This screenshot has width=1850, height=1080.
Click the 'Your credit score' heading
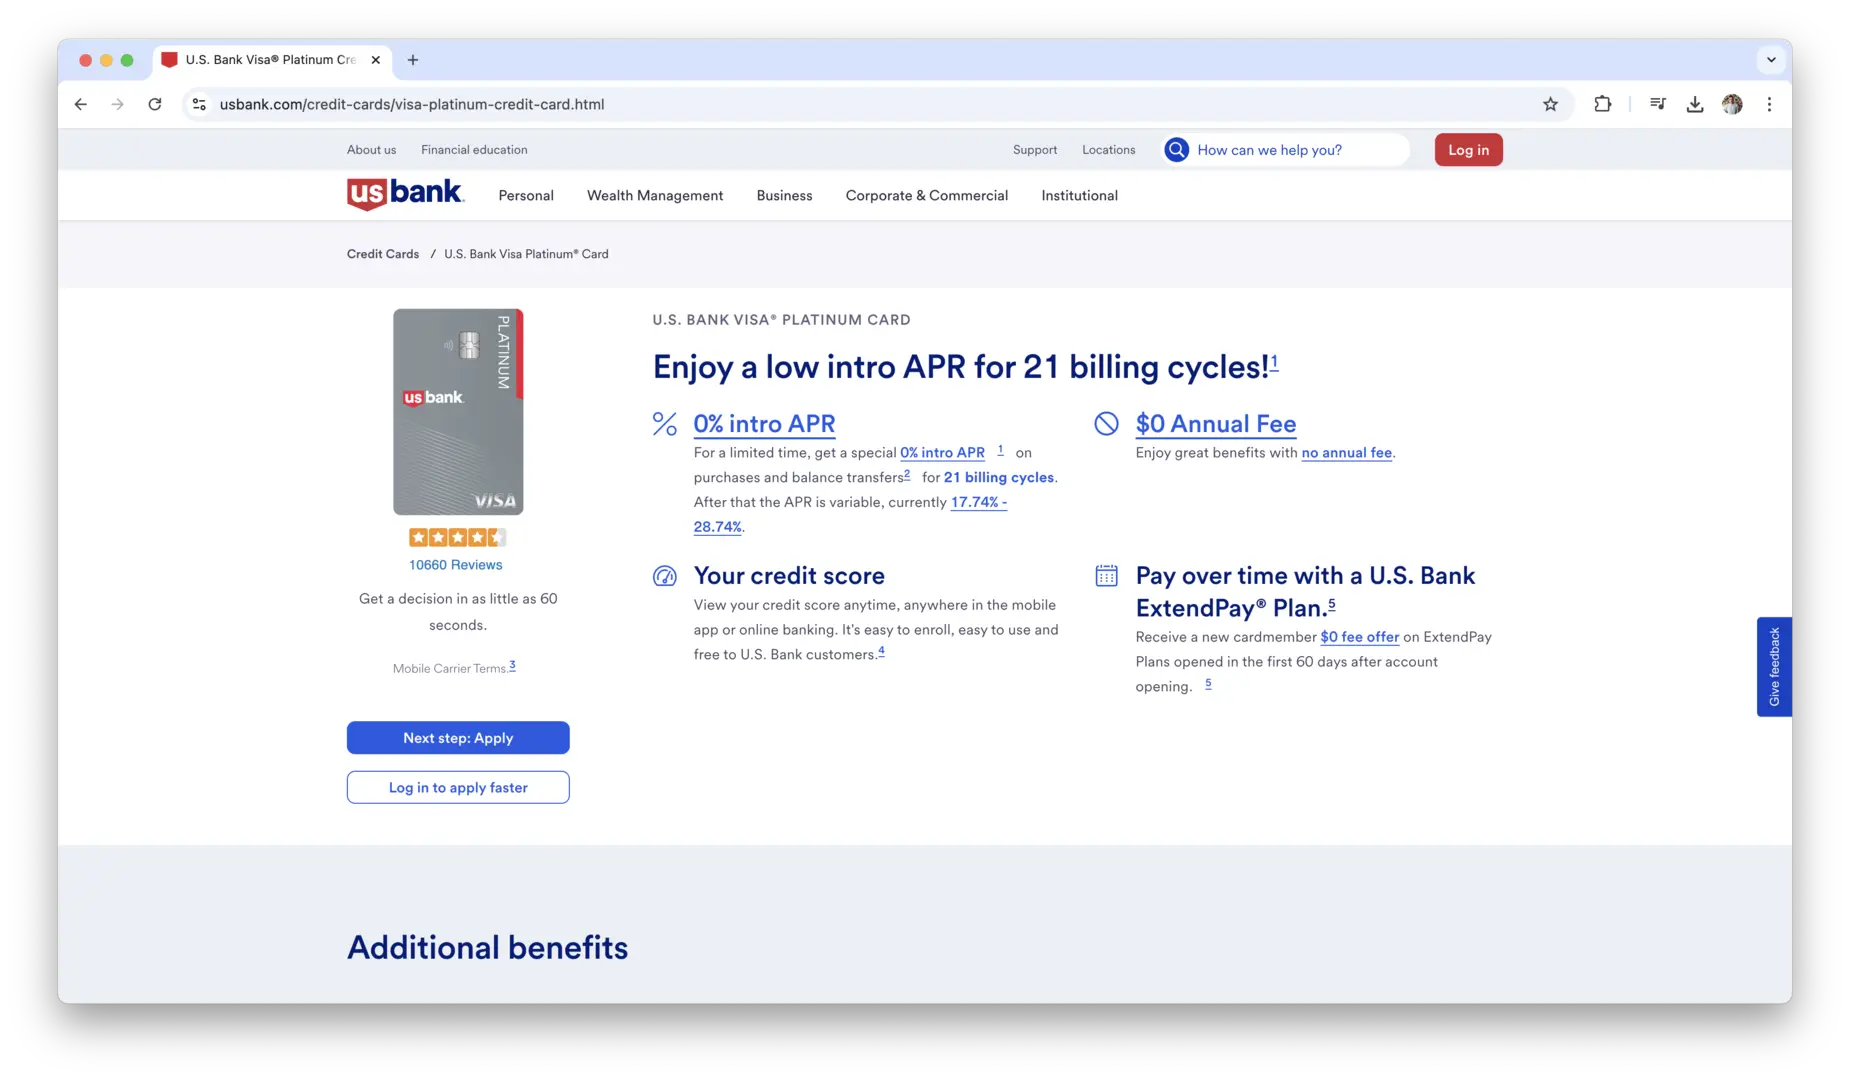pos(789,576)
